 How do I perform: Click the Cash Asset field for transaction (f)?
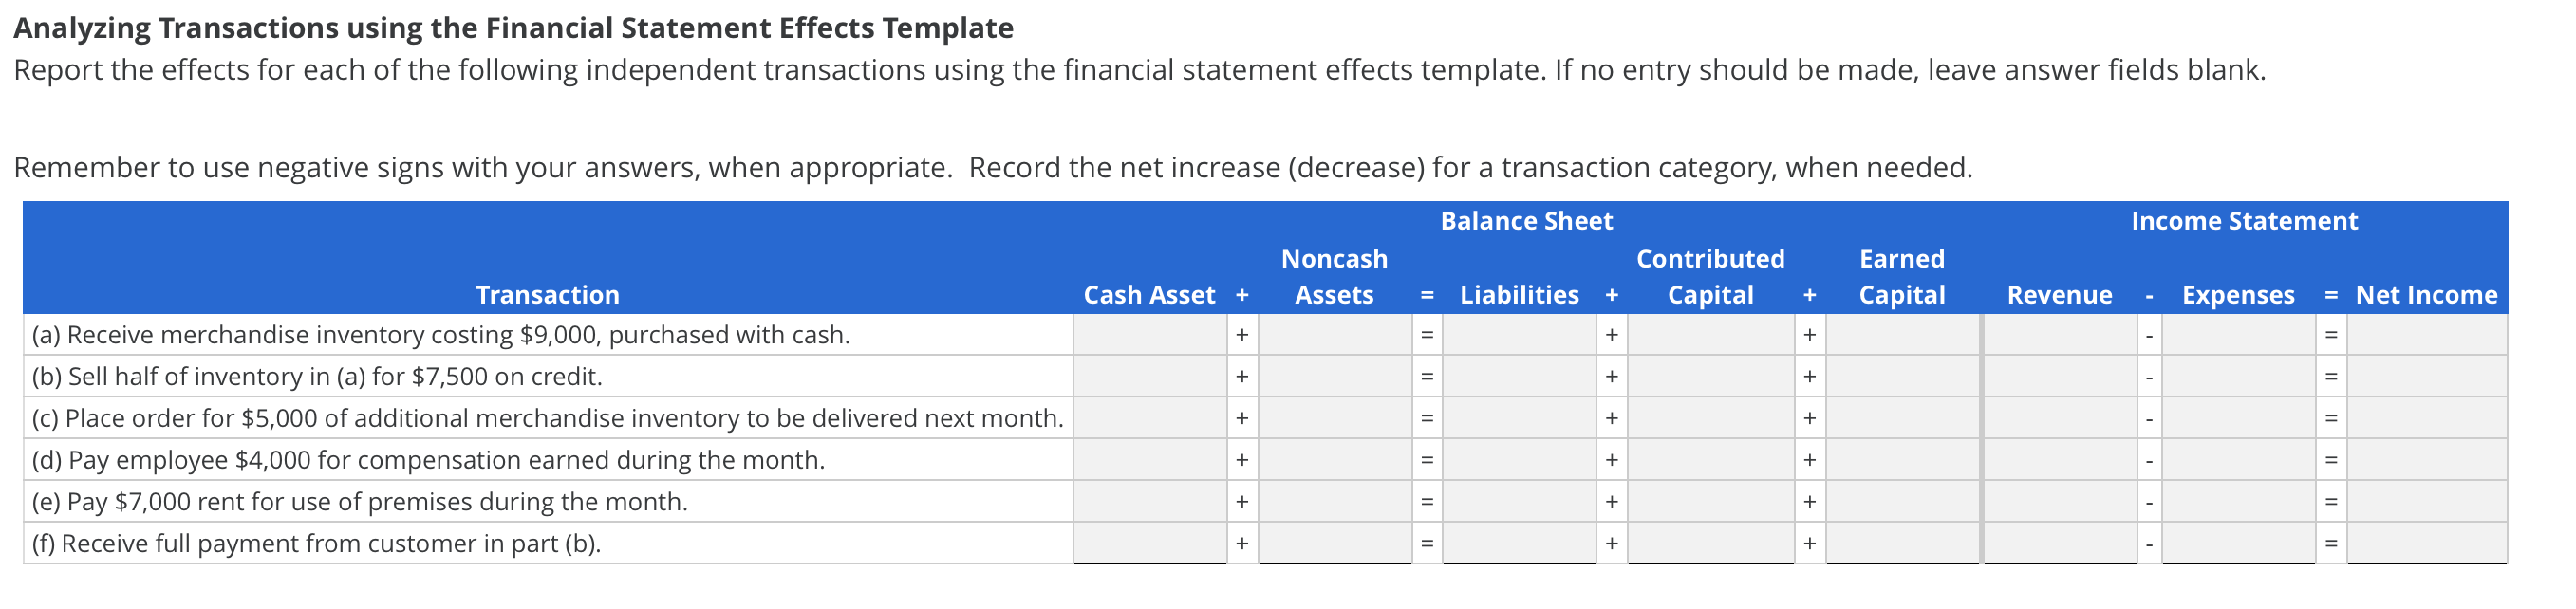(1150, 542)
